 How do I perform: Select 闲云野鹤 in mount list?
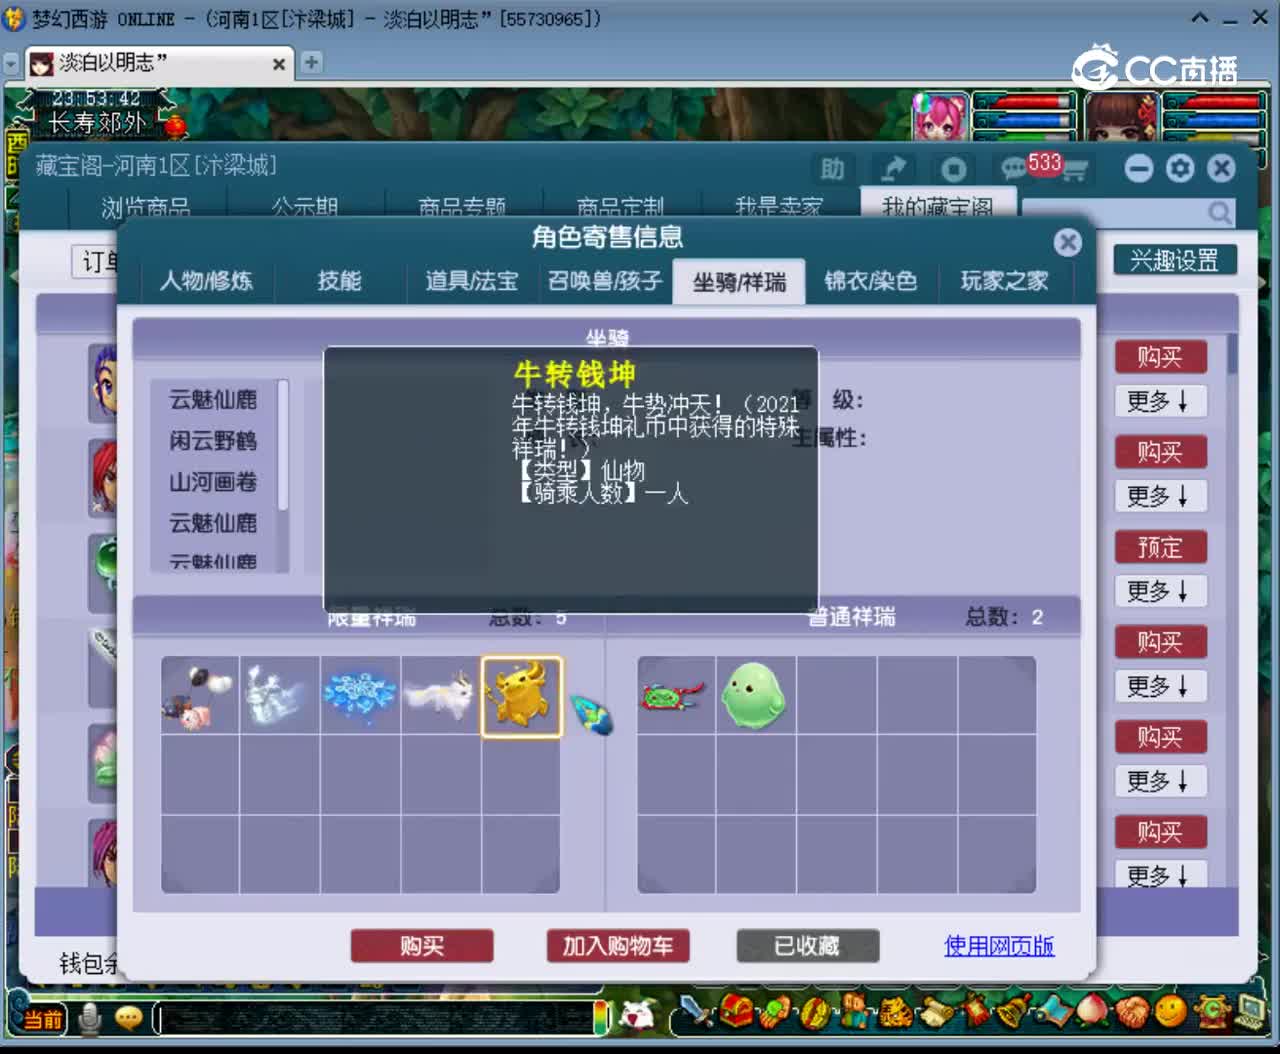213,441
